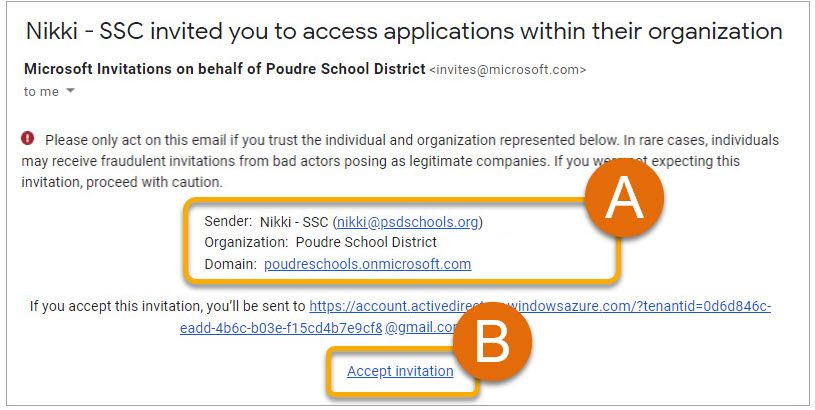
Task: Click the 'Domain:' label text
Action: [230, 264]
